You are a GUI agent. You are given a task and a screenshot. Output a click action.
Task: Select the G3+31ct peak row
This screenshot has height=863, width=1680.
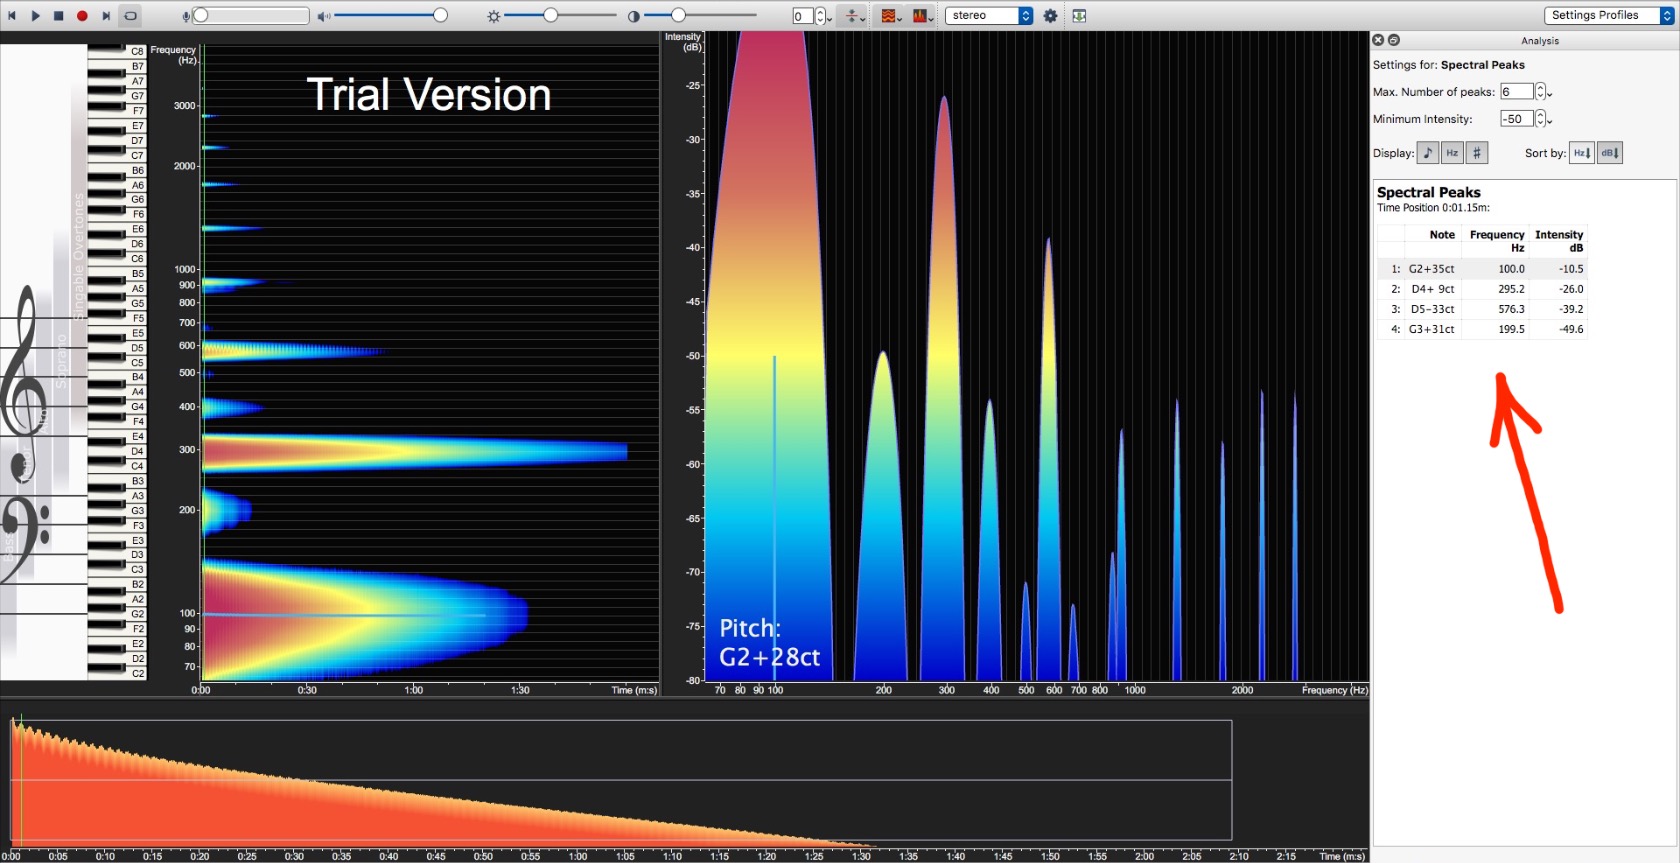tap(1482, 329)
